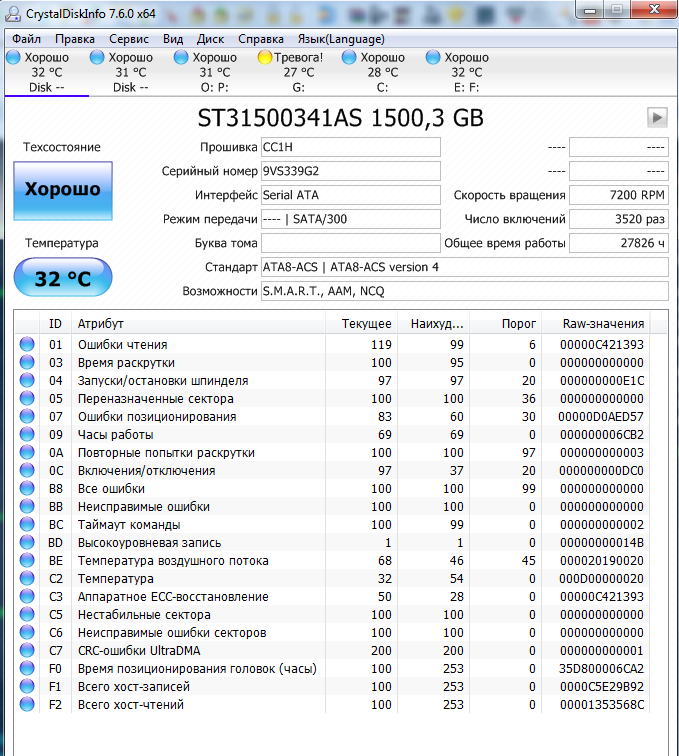Click raw value 00000C5E29B92
The image size is (679, 756).
(x=602, y=687)
